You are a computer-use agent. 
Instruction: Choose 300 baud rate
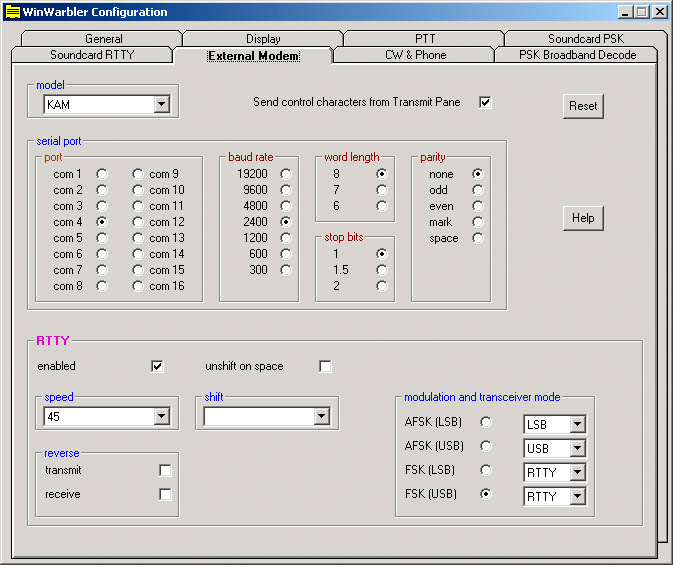point(286,270)
